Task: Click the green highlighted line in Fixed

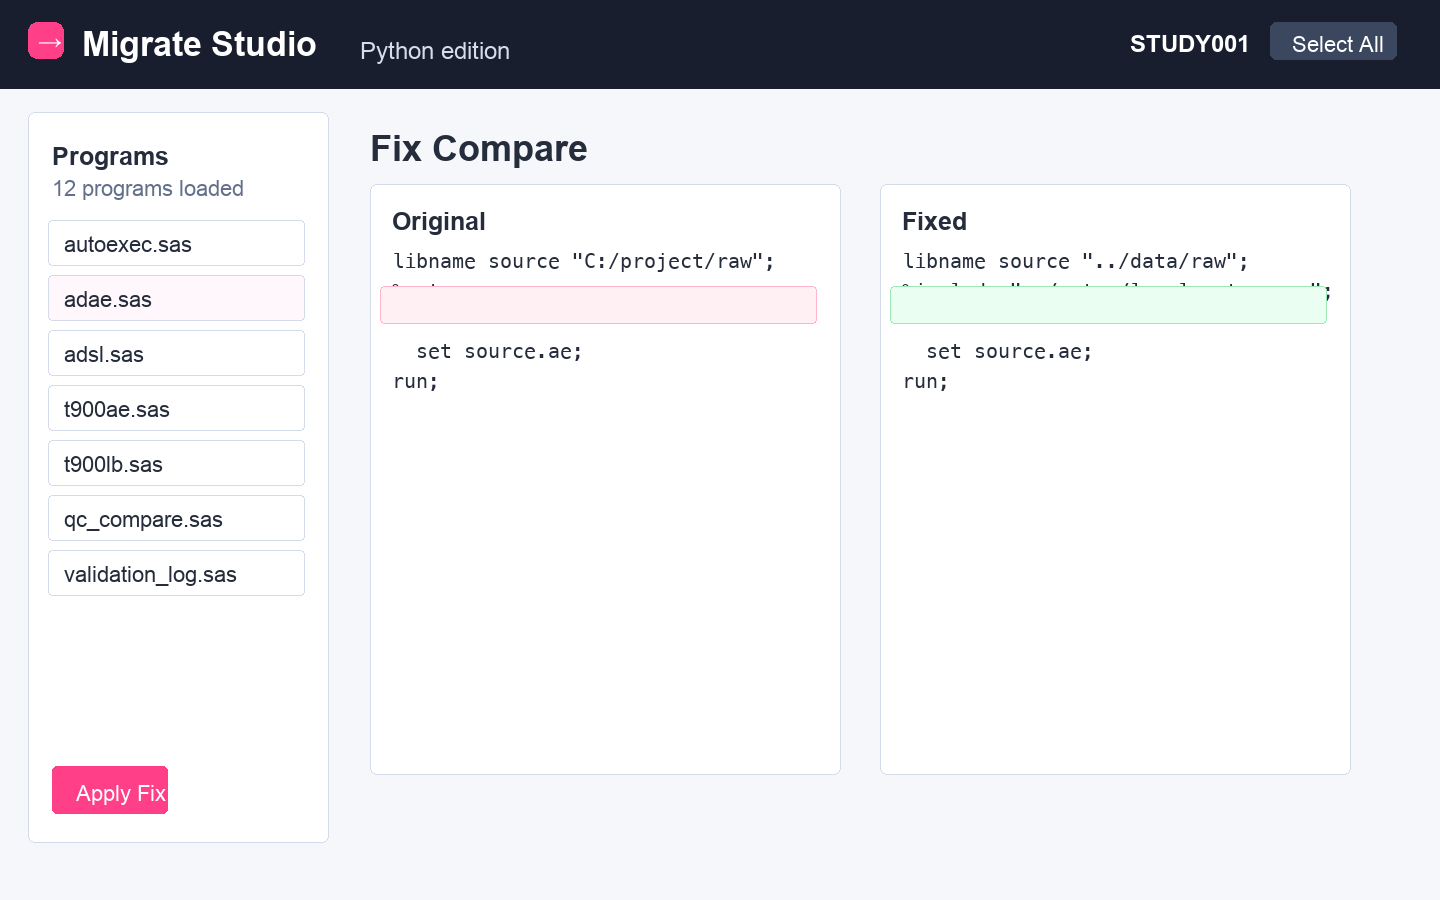Action: pyautogui.click(x=1108, y=305)
